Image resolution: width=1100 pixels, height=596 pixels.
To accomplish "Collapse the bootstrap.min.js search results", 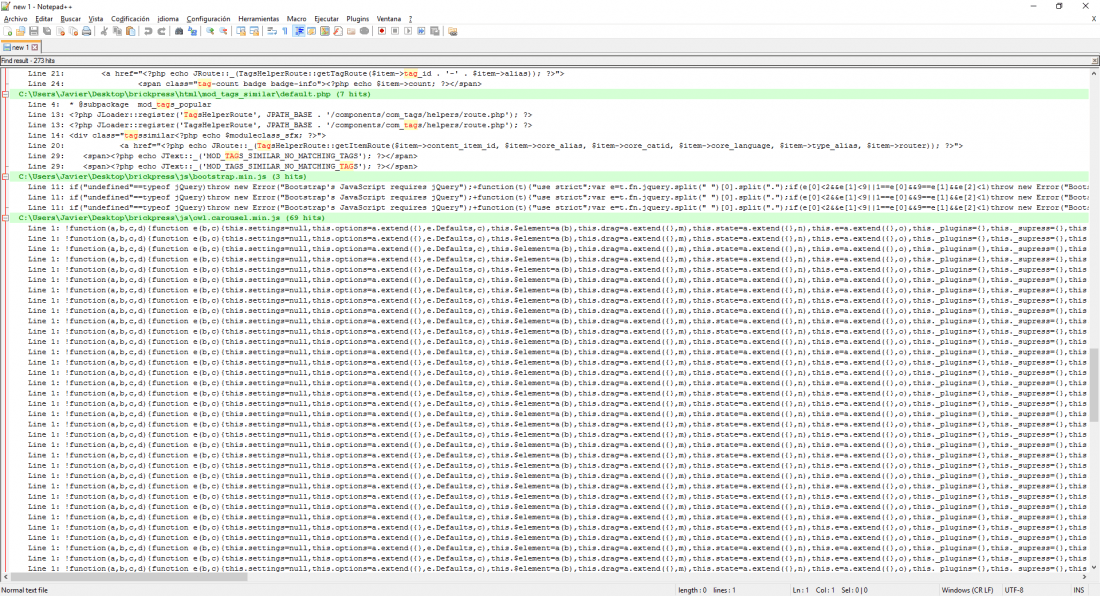I will pos(5,177).
